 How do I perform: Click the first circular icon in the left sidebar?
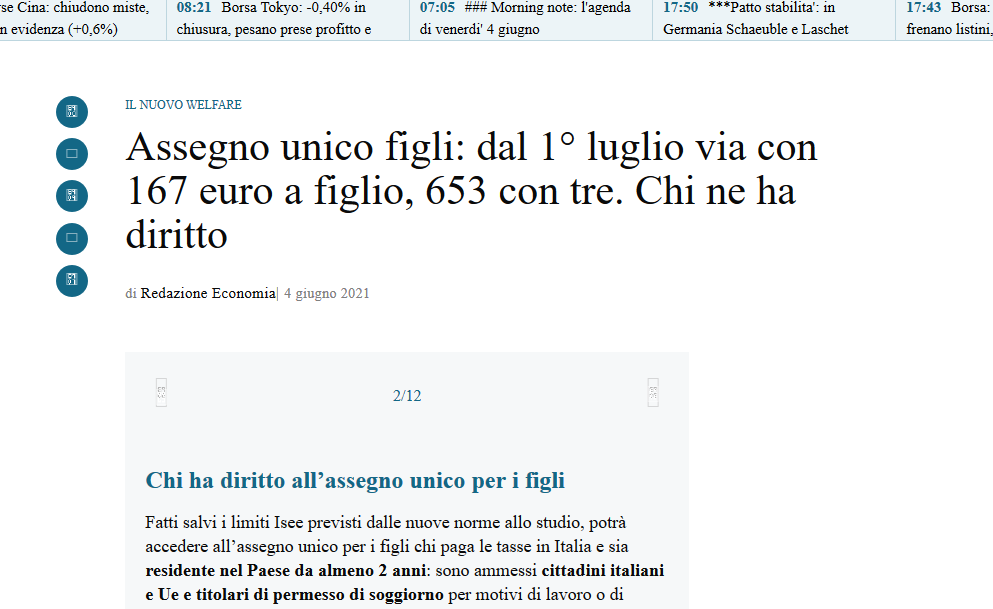72,111
